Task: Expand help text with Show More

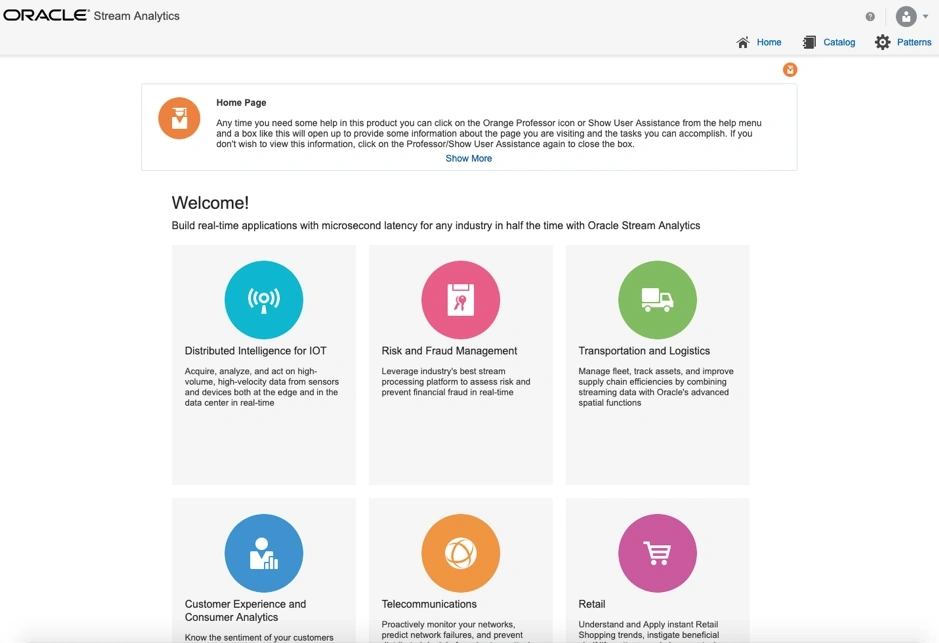Action: pos(468,159)
